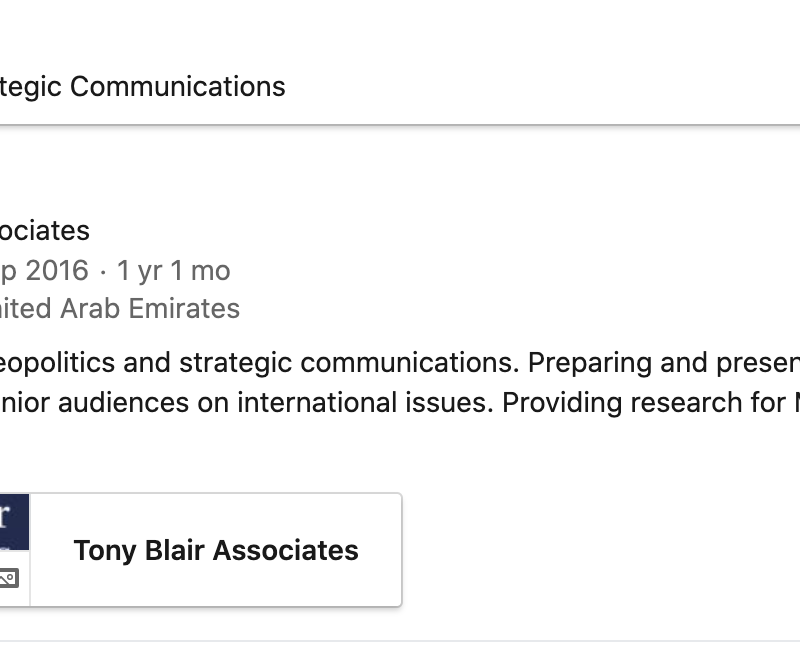
Task: Click the divider line under the media card
Action: tap(400, 641)
